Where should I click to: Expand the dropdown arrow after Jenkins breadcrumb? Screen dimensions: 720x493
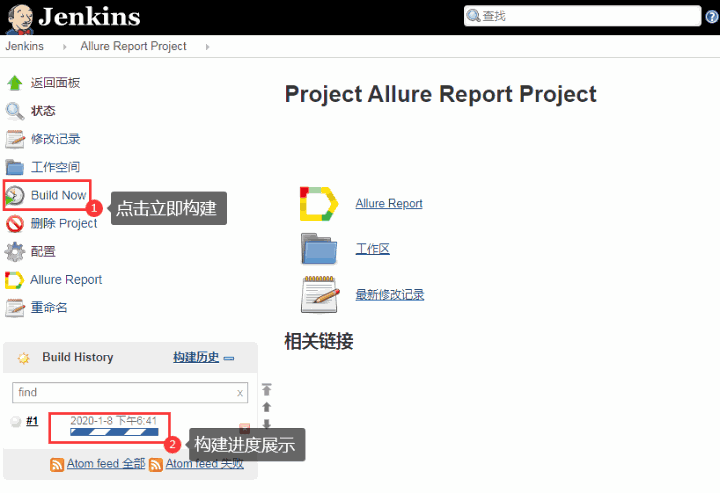(64, 47)
